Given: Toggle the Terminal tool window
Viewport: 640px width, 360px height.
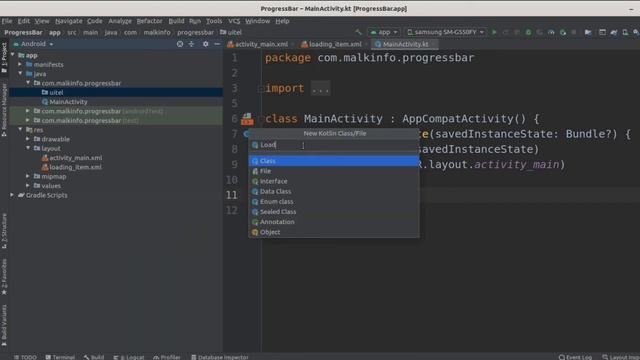Looking at the screenshot, I should click(60, 357).
